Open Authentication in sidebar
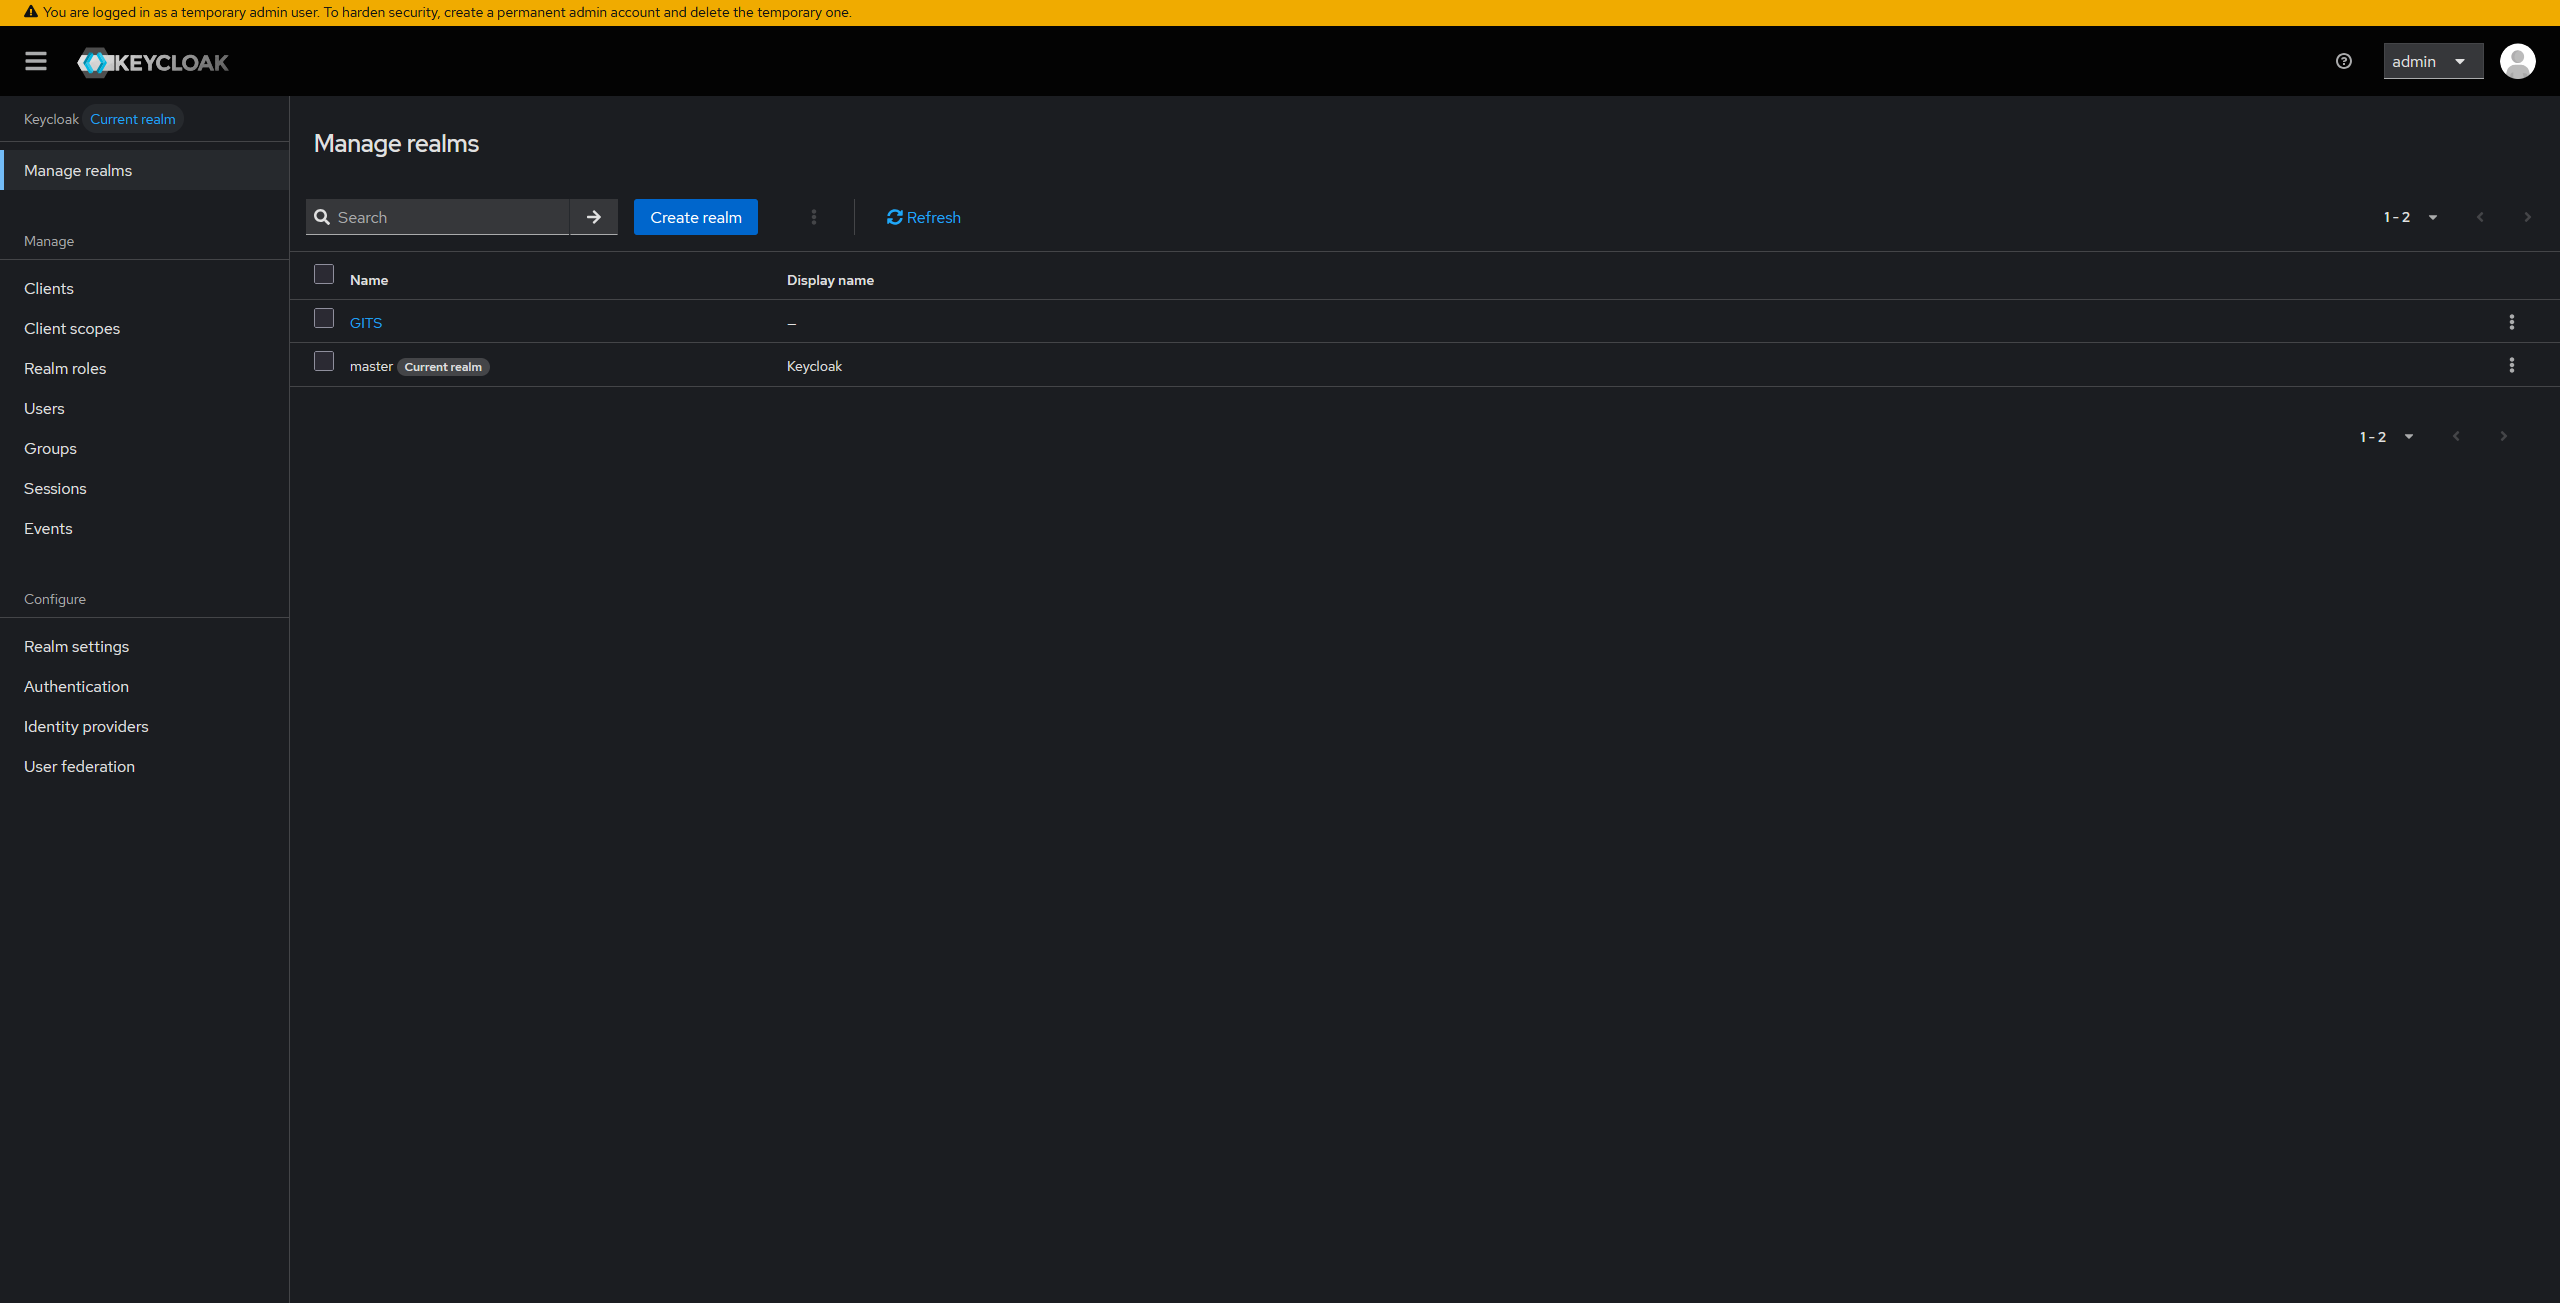 [x=145, y=686]
